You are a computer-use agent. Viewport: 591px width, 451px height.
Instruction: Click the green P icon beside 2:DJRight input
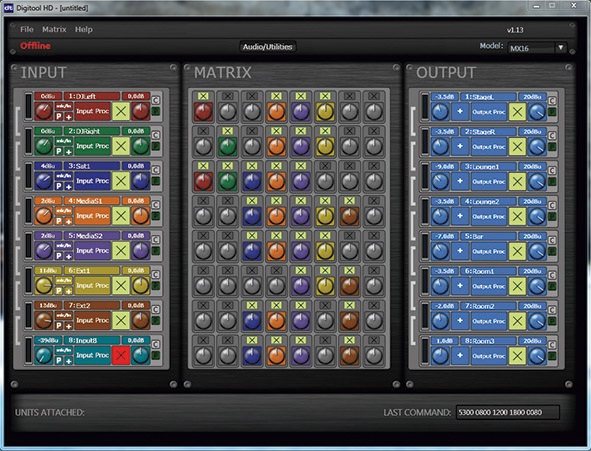(155, 146)
